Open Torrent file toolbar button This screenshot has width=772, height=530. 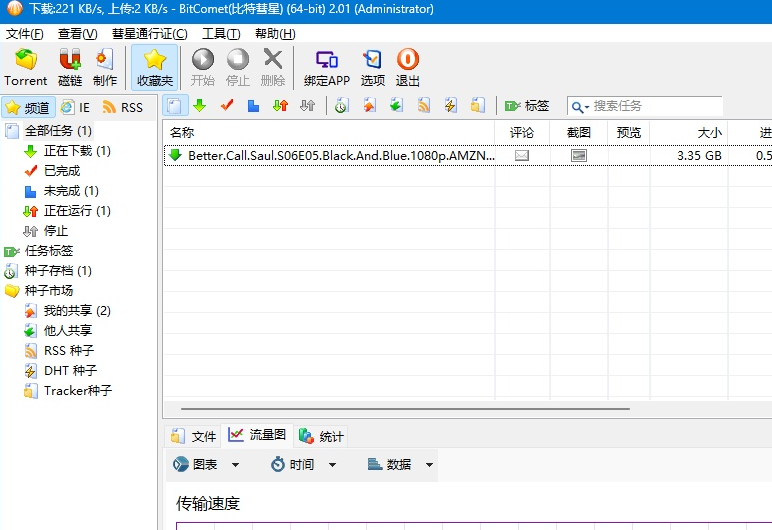point(26,67)
